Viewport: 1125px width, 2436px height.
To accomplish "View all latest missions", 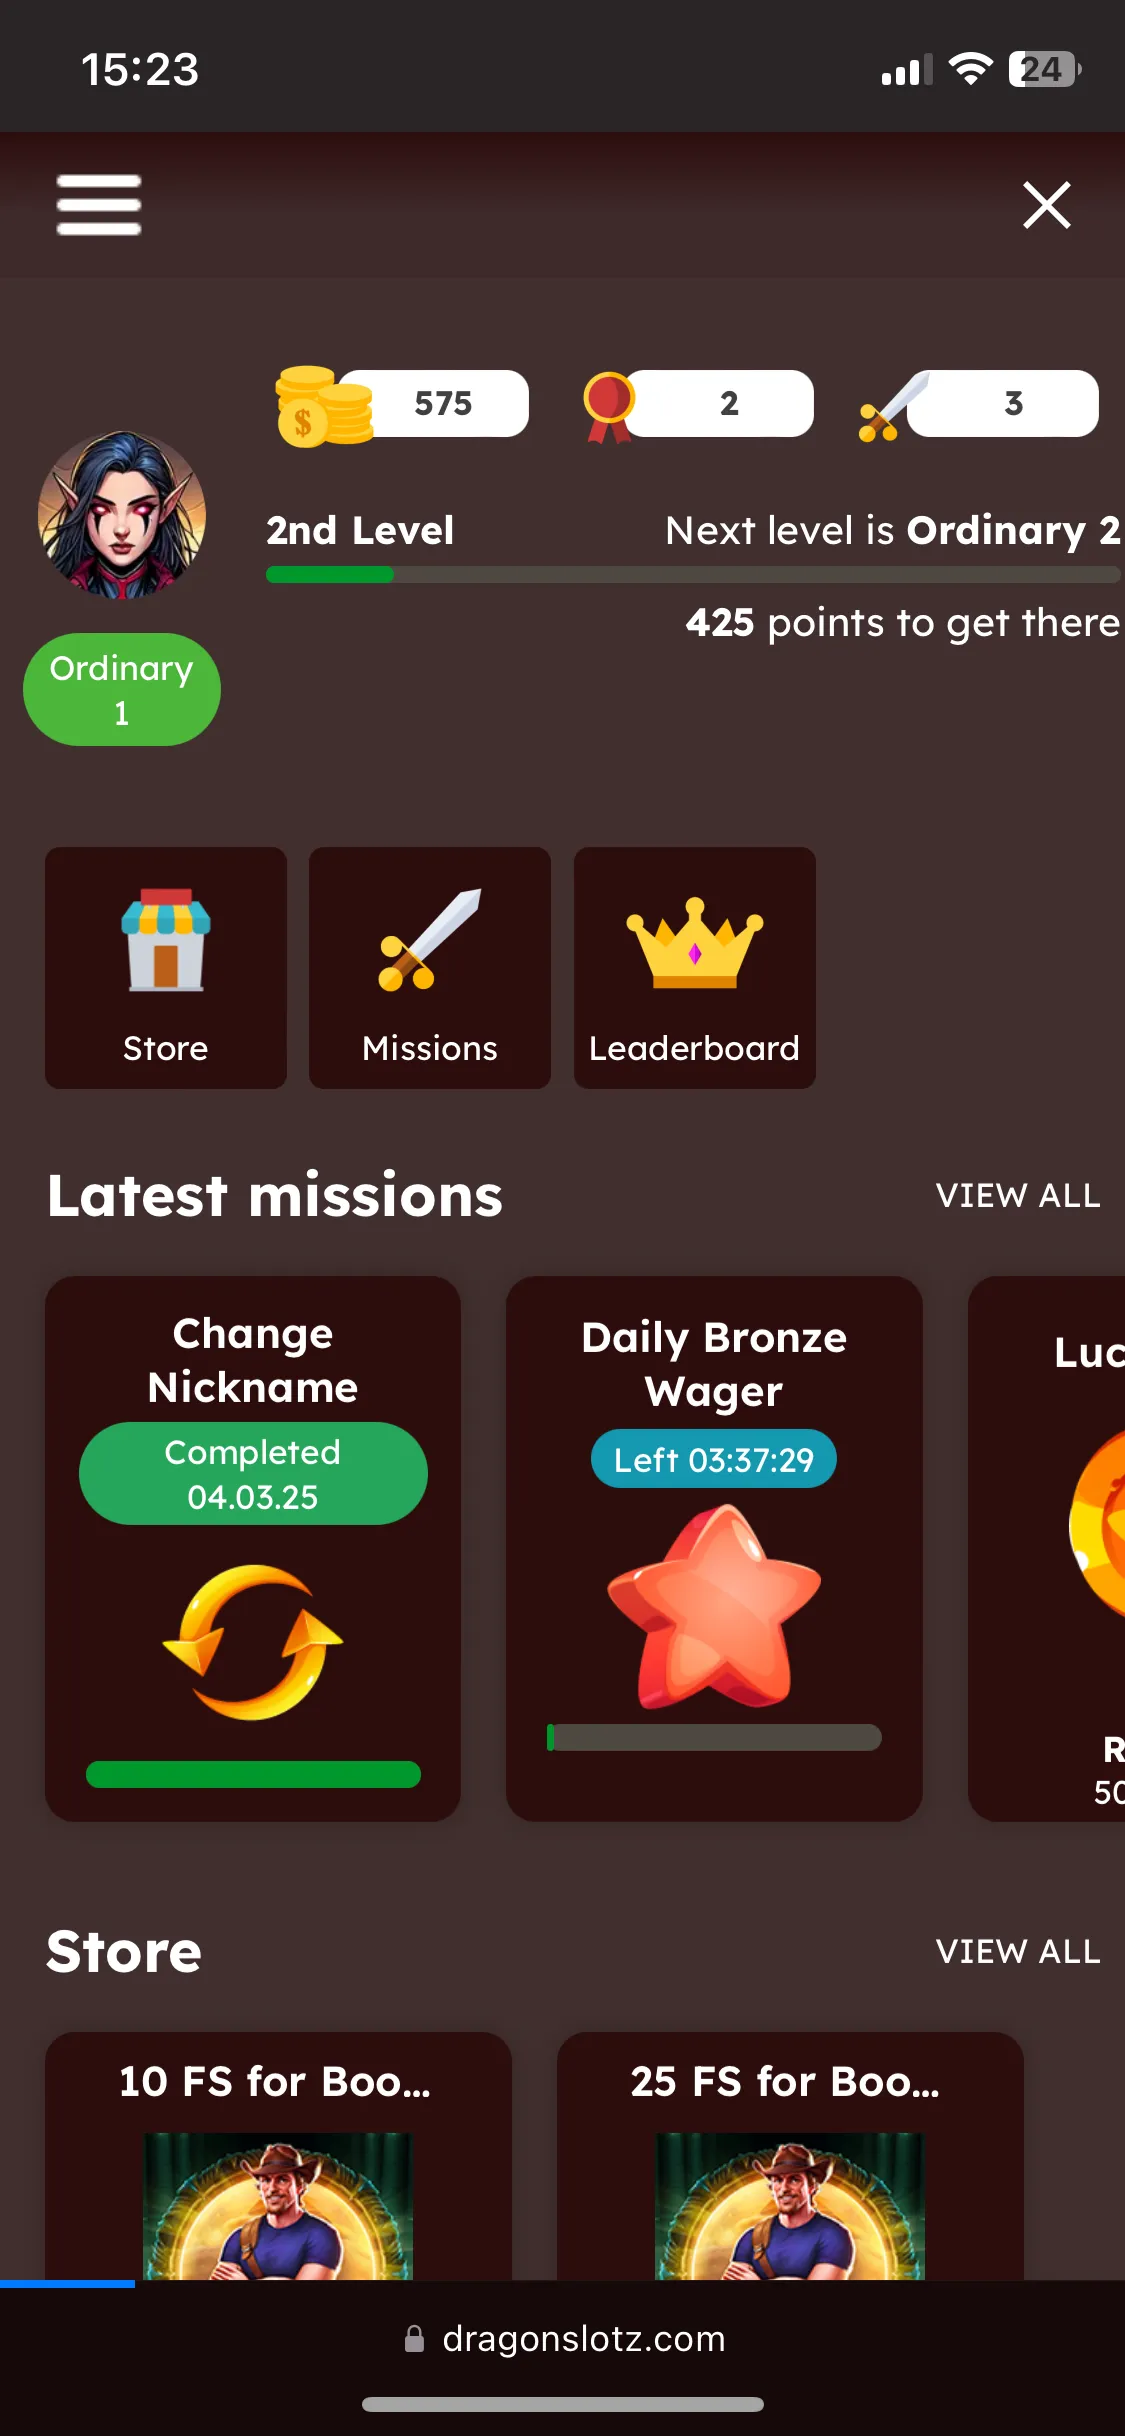I will click(x=1018, y=1195).
